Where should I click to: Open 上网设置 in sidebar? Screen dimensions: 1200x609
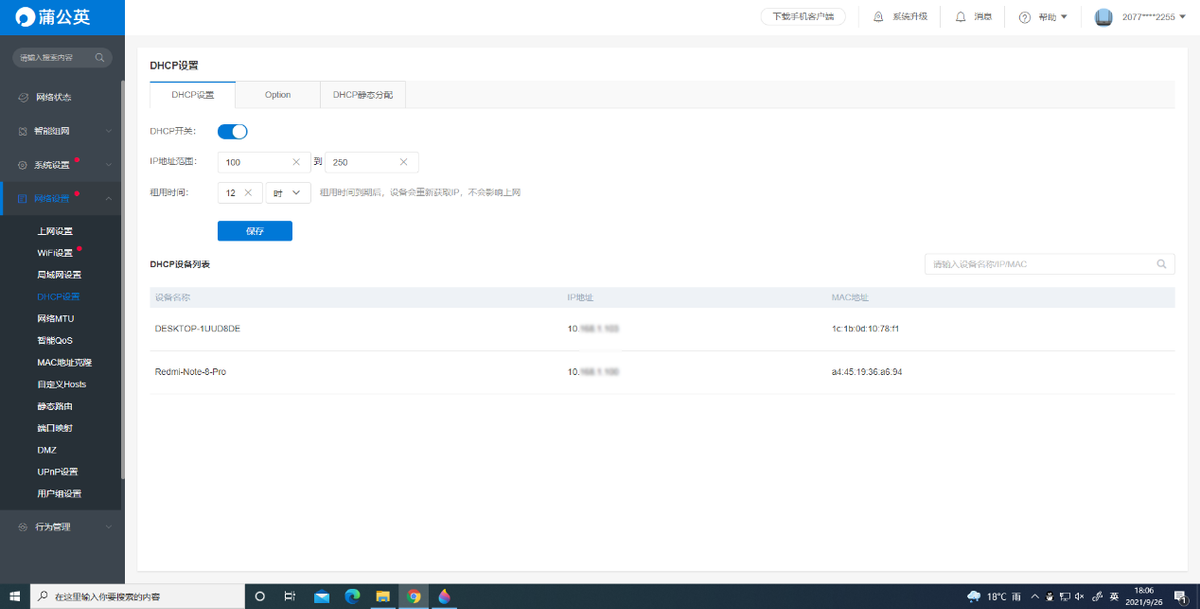(55, 231)
